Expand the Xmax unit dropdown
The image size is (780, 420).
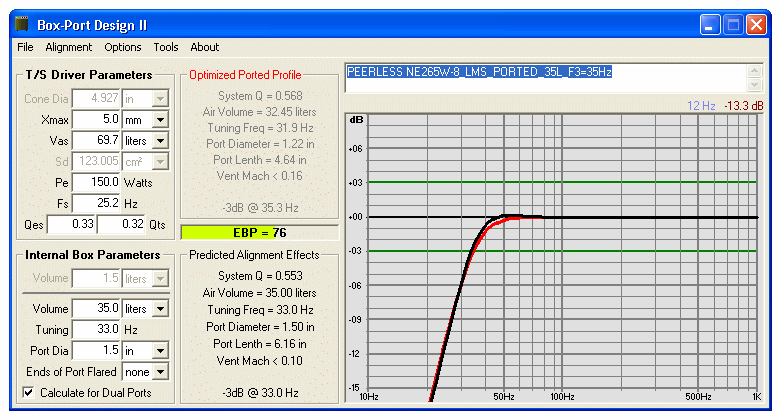160,120
